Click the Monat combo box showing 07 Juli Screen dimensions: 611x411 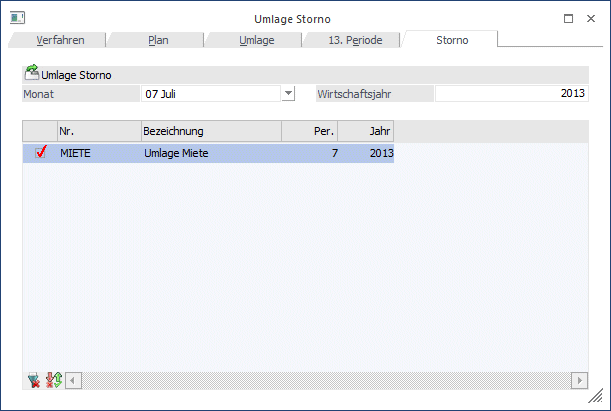coord(210,93)
